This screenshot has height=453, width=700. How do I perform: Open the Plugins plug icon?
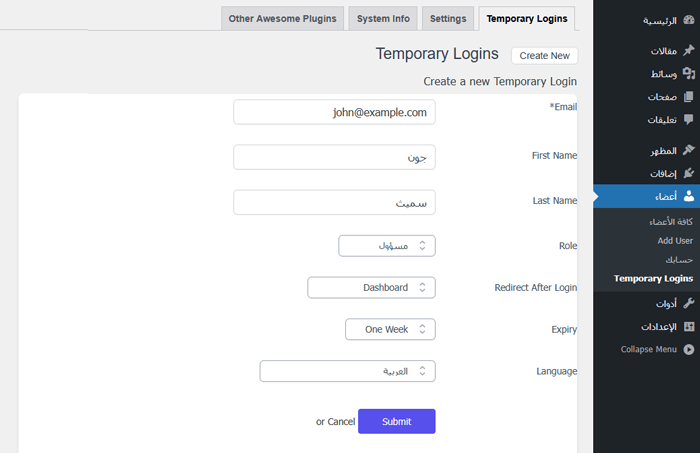coord(688,174)
